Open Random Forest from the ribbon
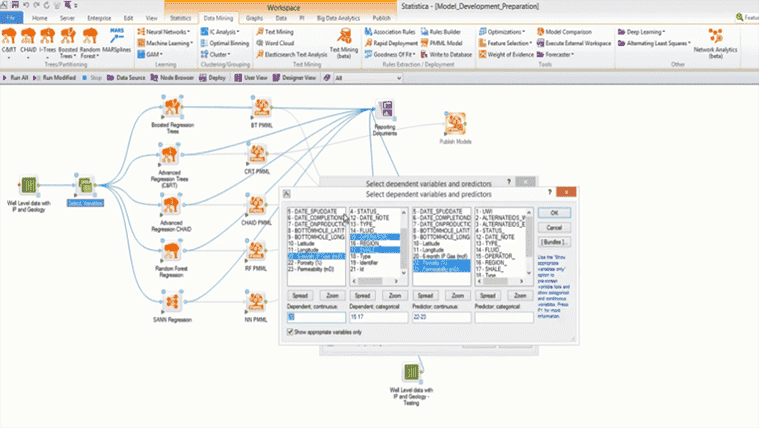 [x=90, y=43]
